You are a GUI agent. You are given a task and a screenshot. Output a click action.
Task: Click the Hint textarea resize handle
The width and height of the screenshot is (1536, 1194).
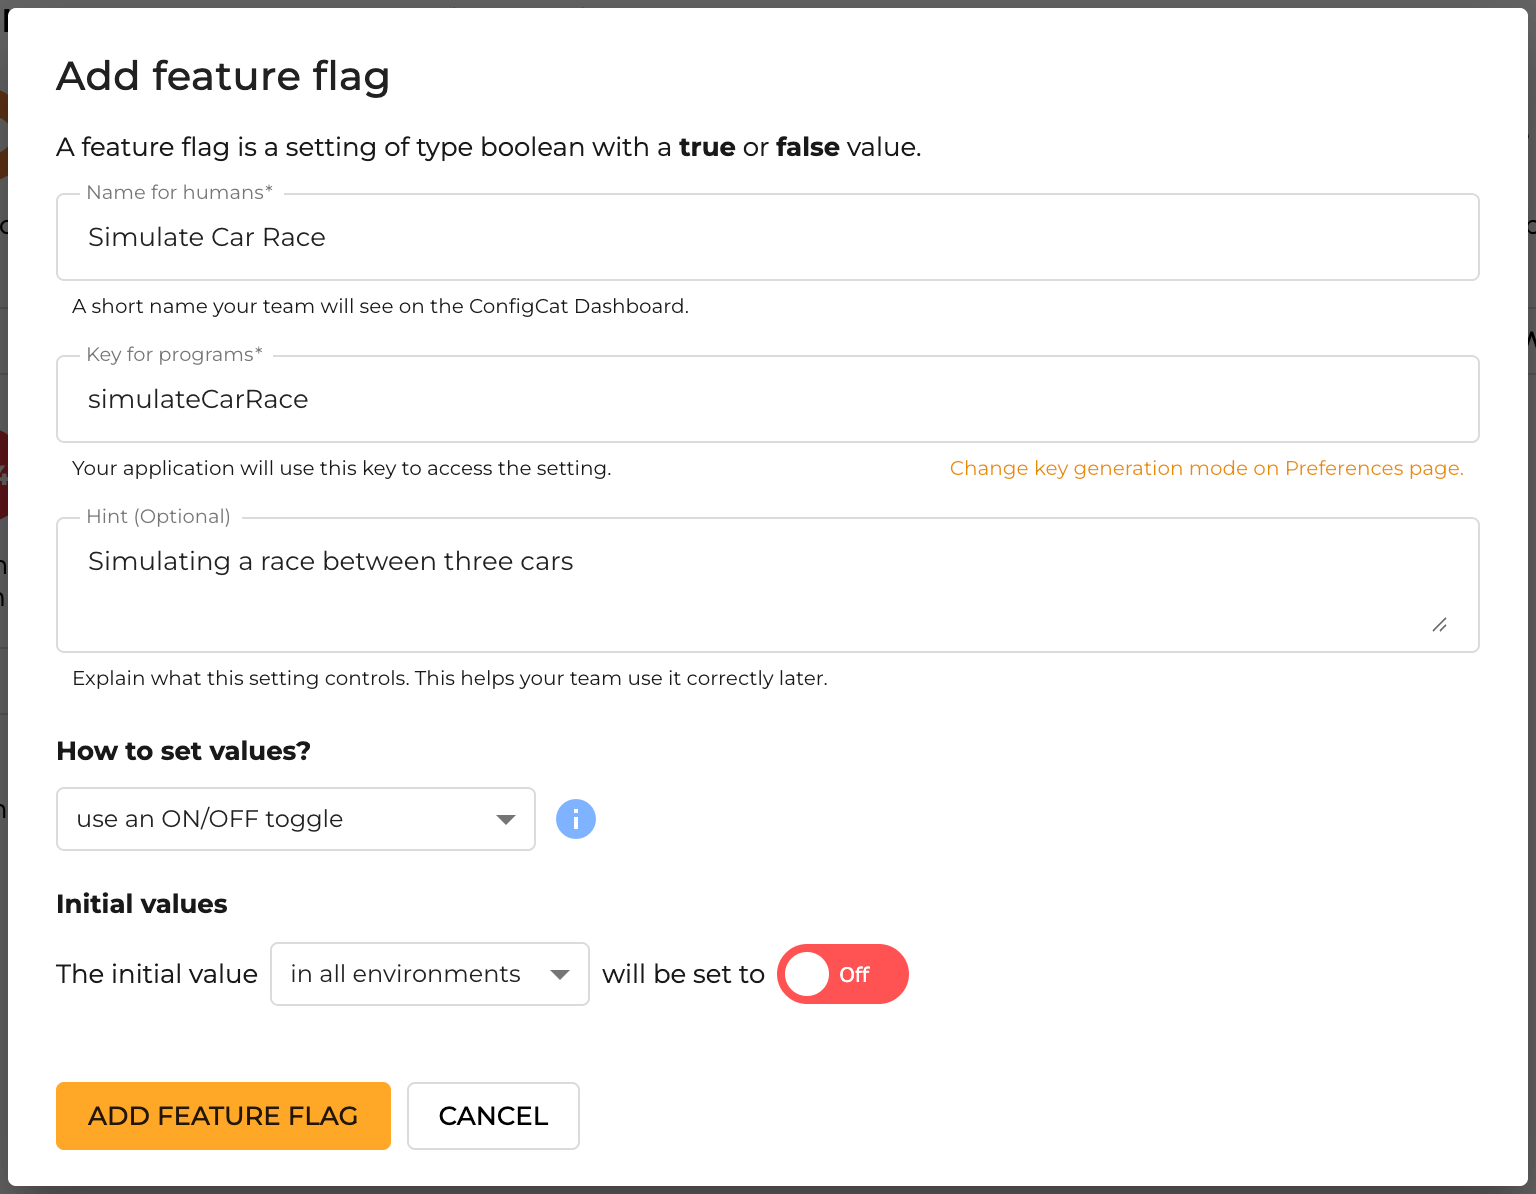[1440, 625]
